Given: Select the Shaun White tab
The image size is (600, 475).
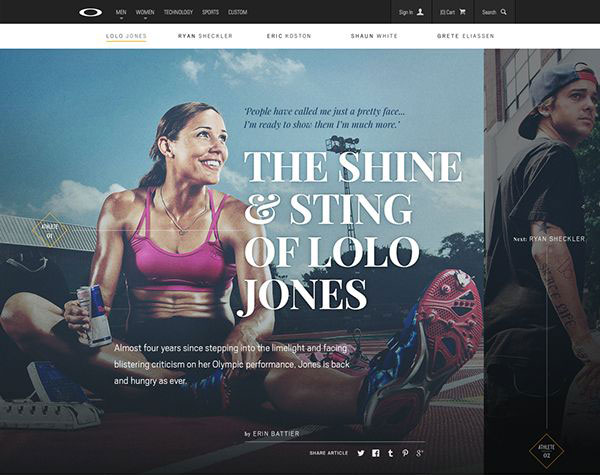Looking at the screenshot, I should 374,36.
